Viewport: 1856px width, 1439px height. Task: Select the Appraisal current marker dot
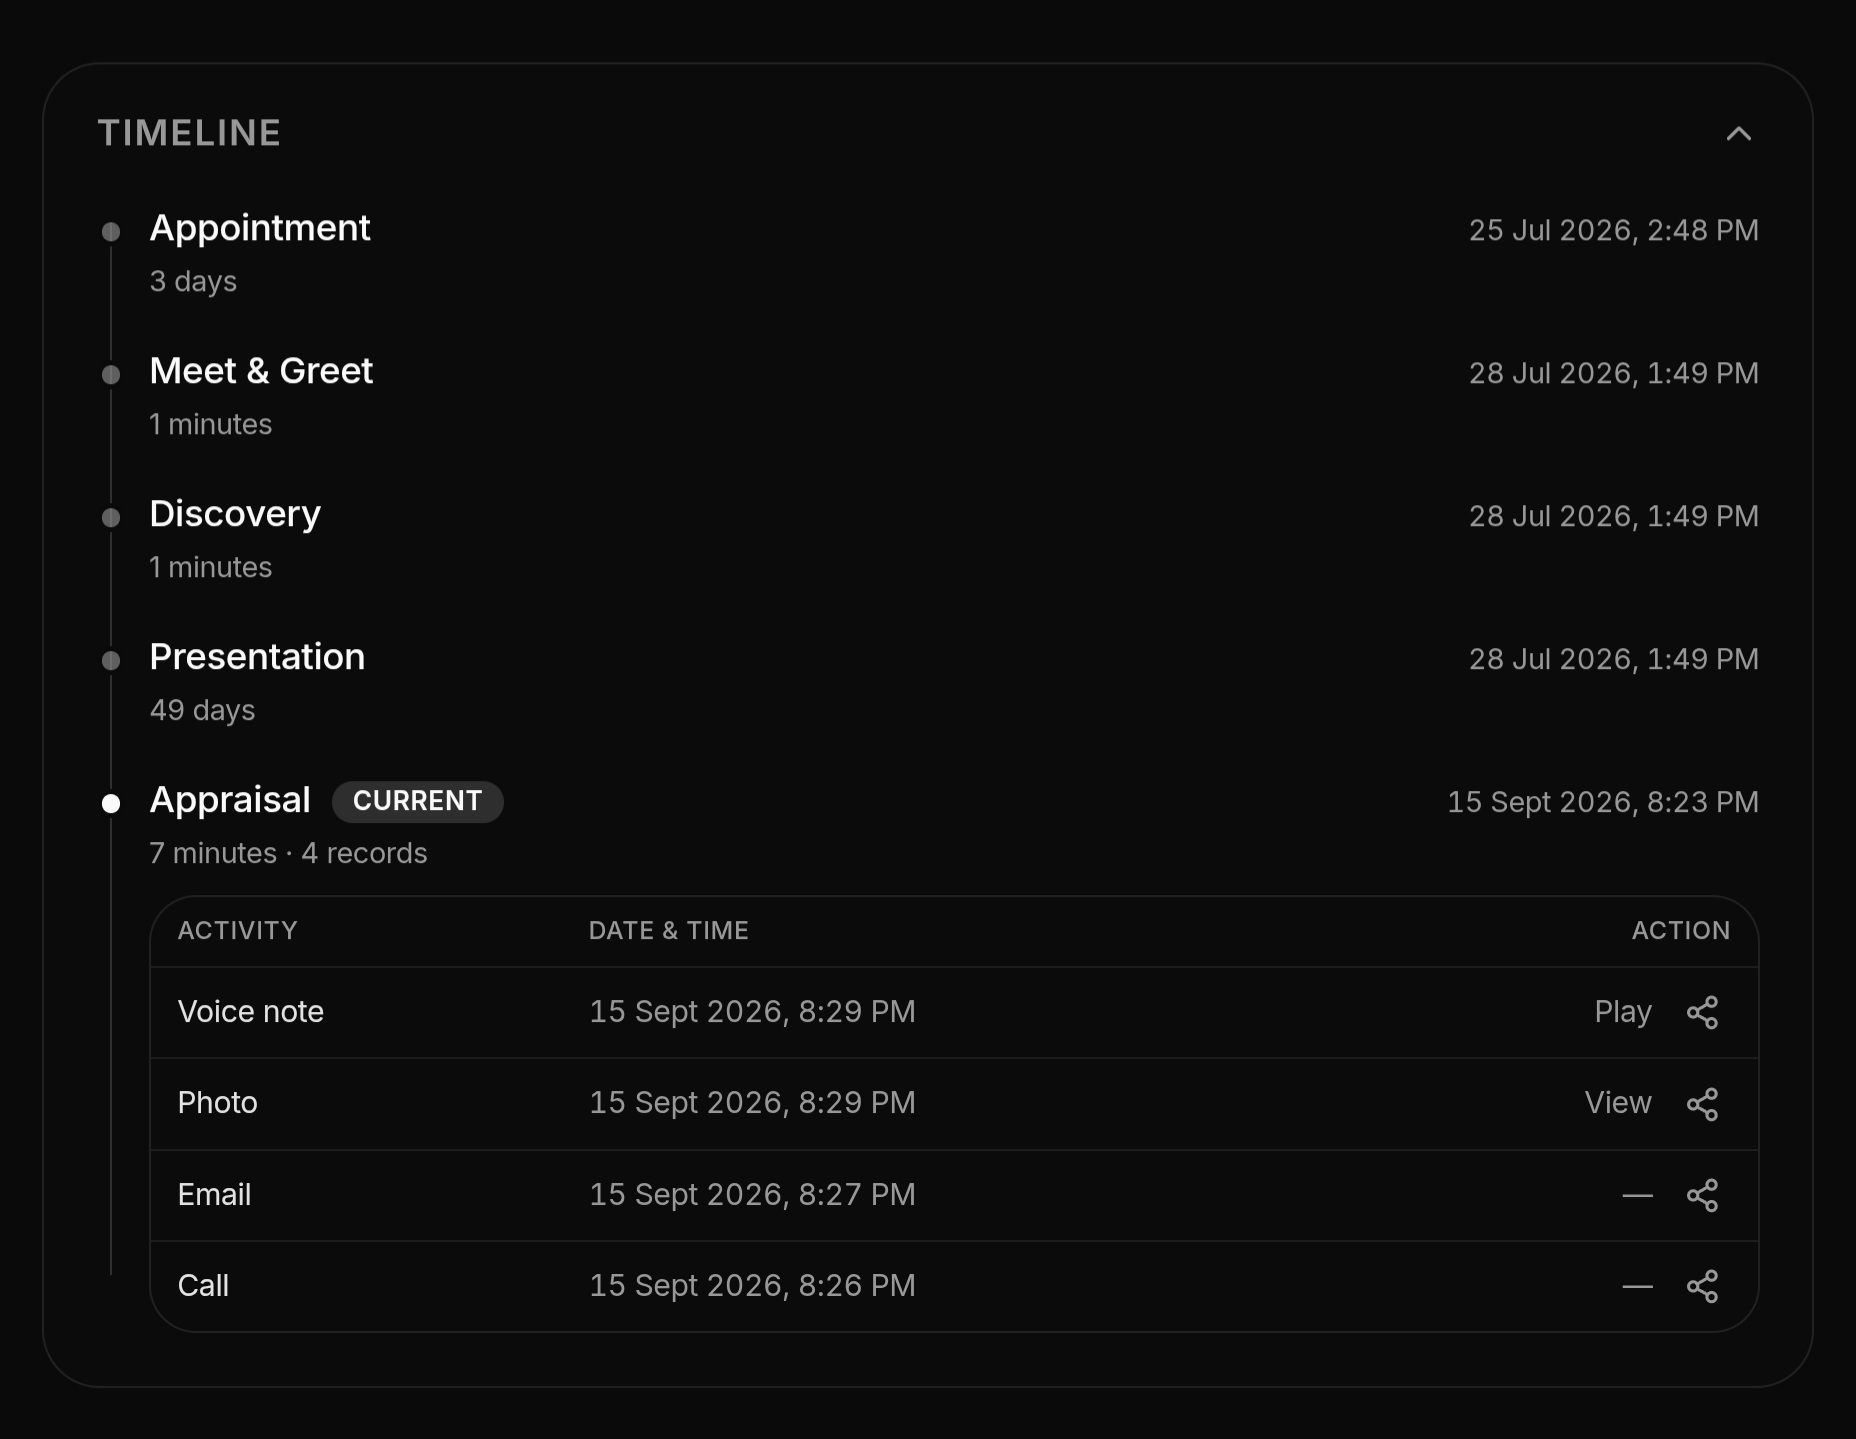tap(111, 804)
